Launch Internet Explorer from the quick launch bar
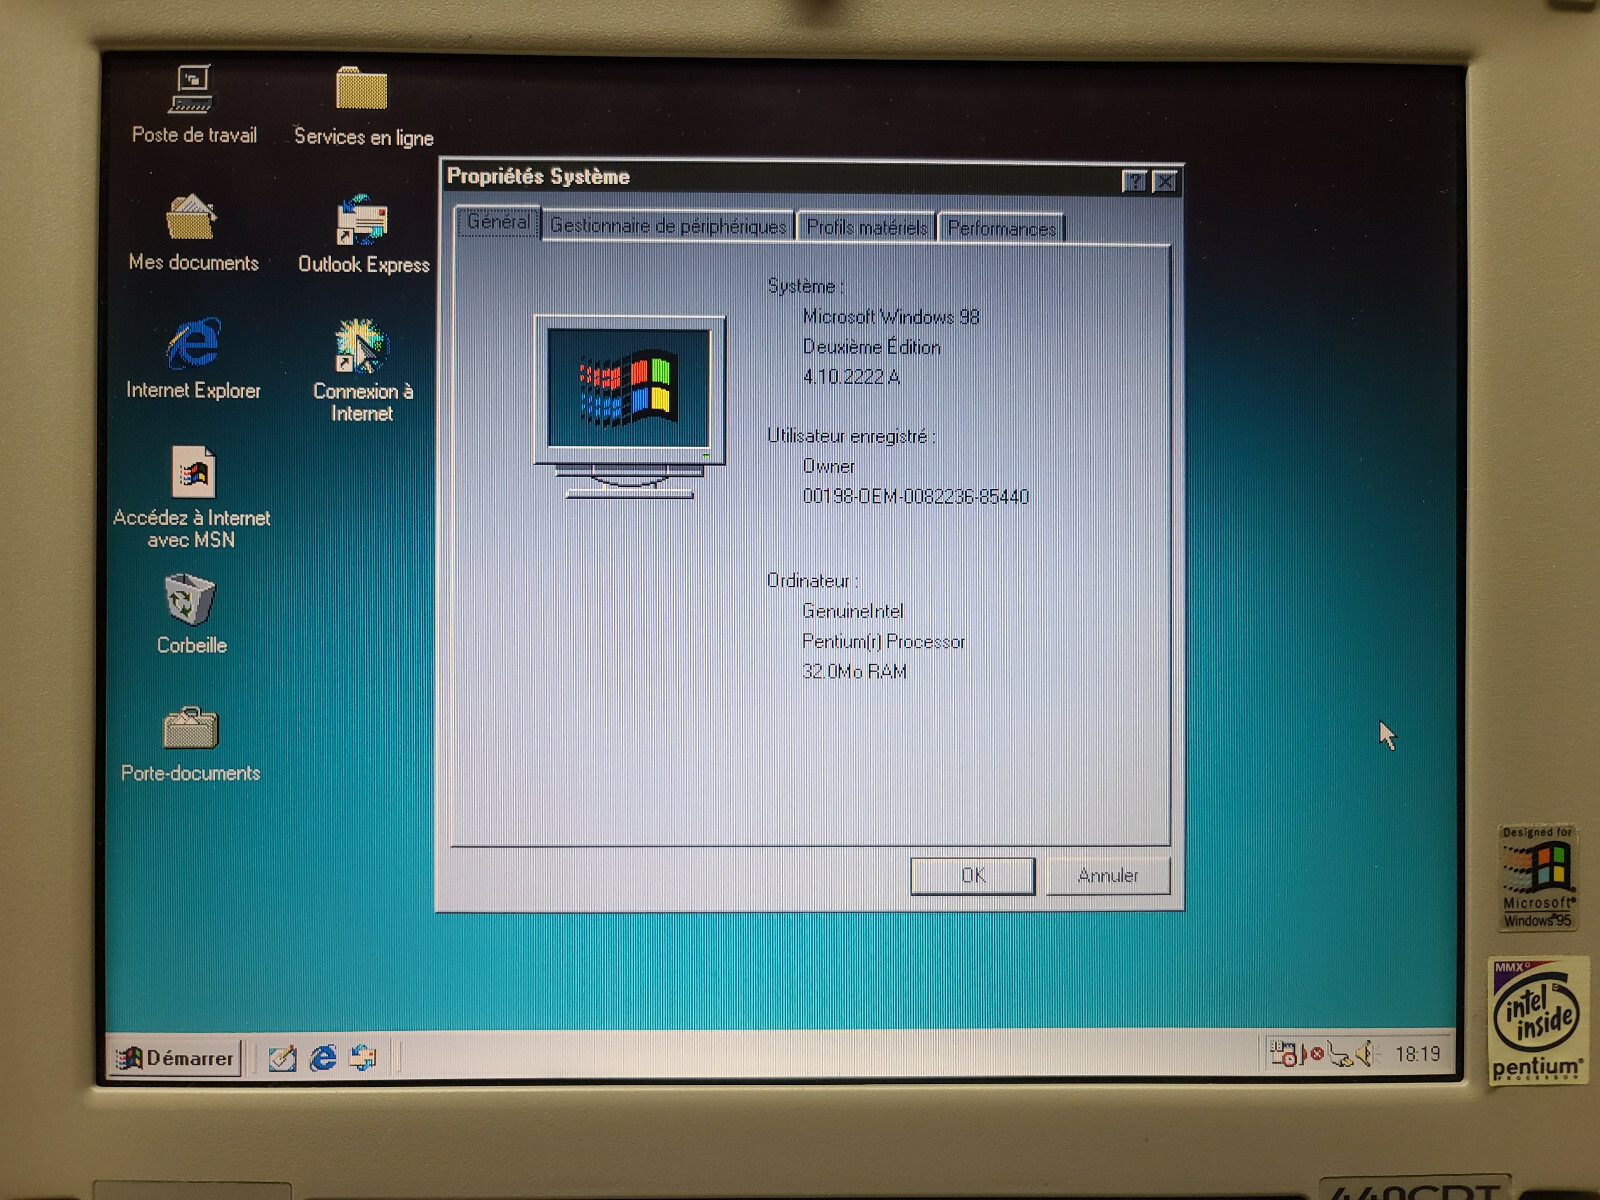This screenshot has height=1200, width=1600. pos(323,1057)
